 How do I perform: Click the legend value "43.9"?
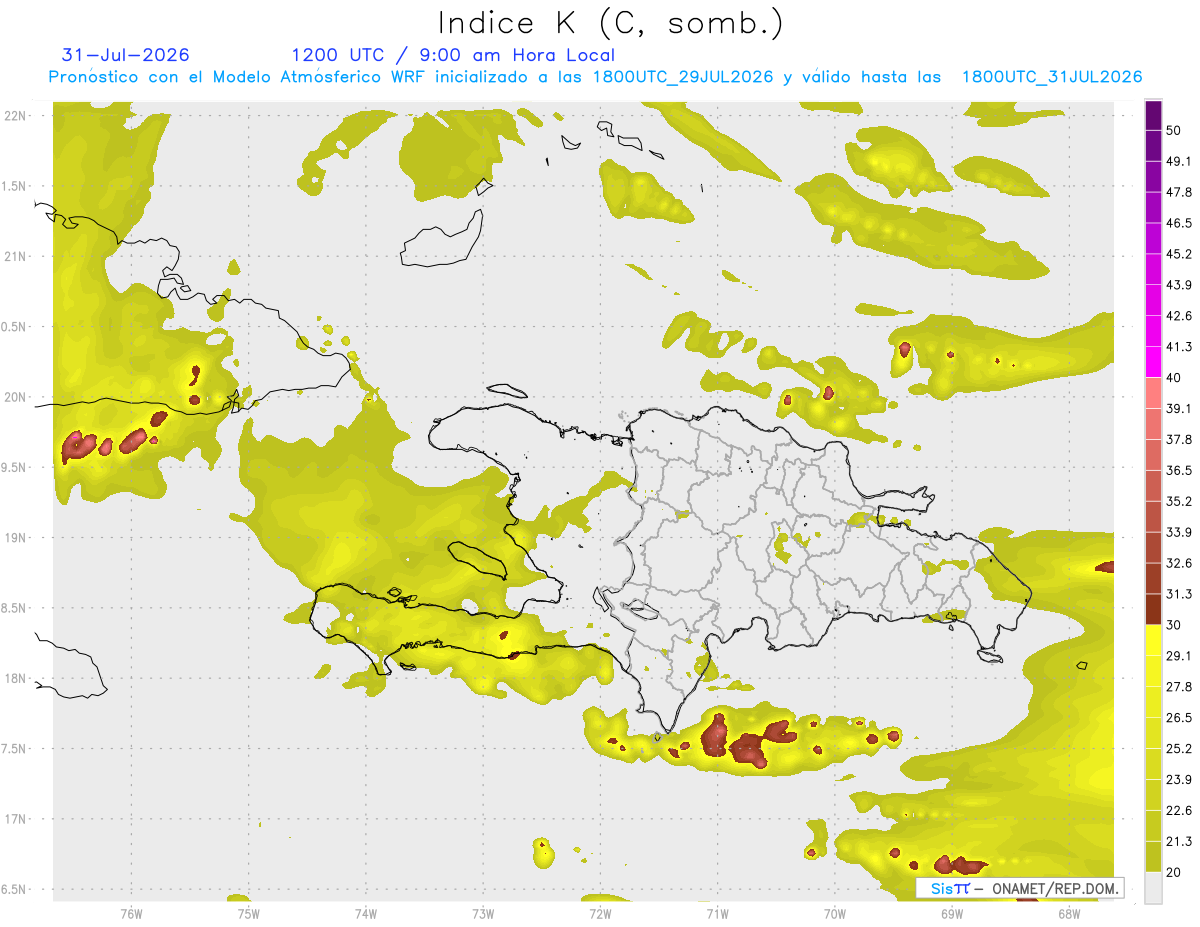tap(1179, 285)
